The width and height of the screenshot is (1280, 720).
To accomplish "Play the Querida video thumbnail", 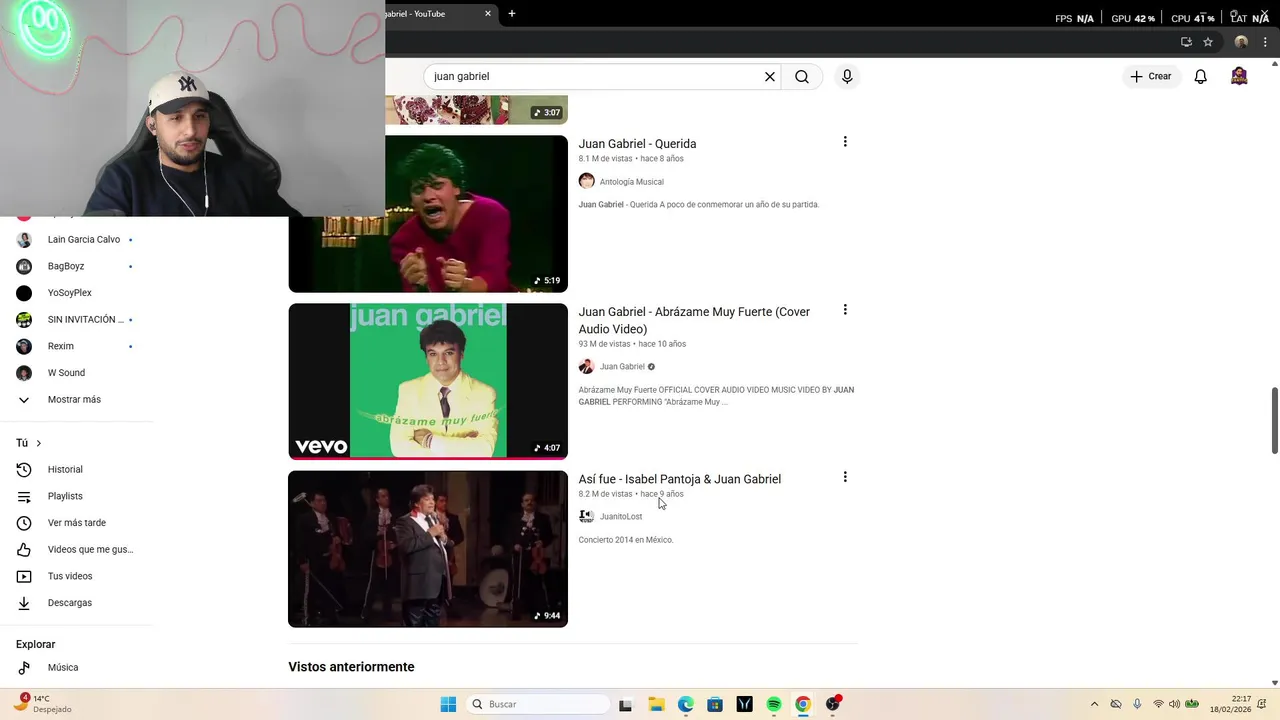I will tap(428, 214).
